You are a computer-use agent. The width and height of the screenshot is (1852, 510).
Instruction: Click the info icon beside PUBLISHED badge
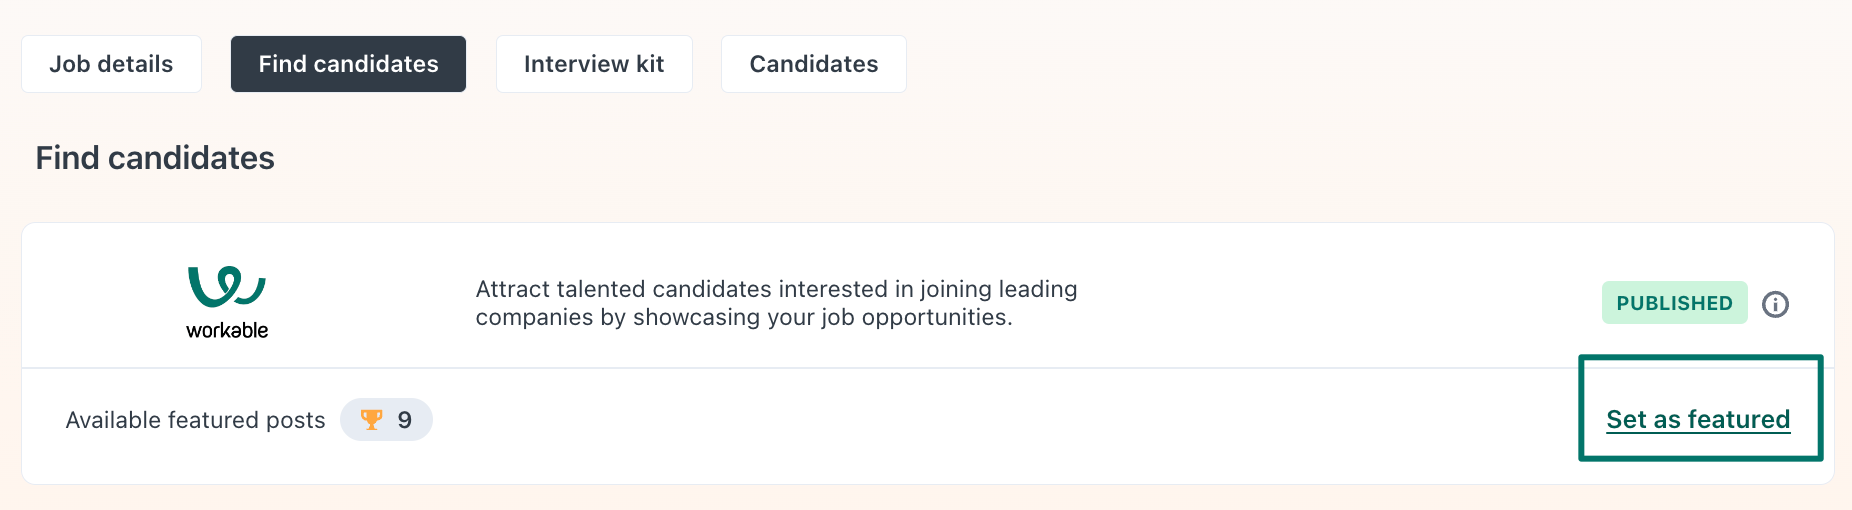coord(1775,304)
